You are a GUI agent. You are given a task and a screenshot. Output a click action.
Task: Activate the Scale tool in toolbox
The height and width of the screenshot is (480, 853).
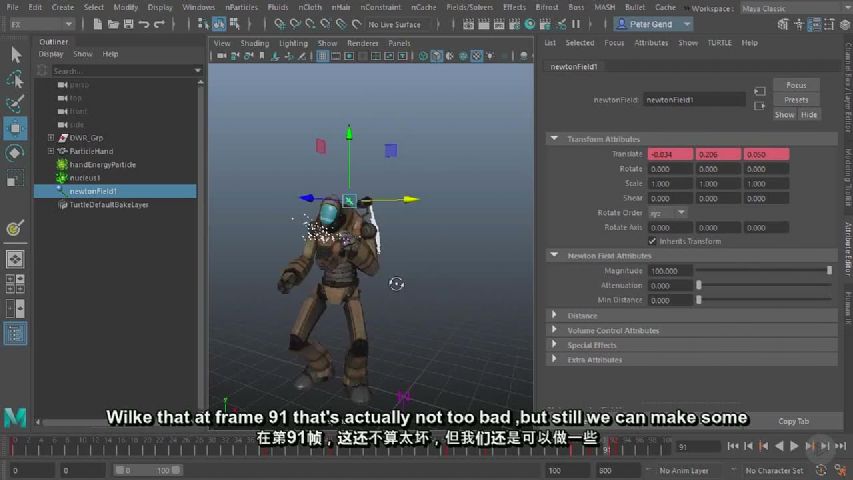point(15,179)
